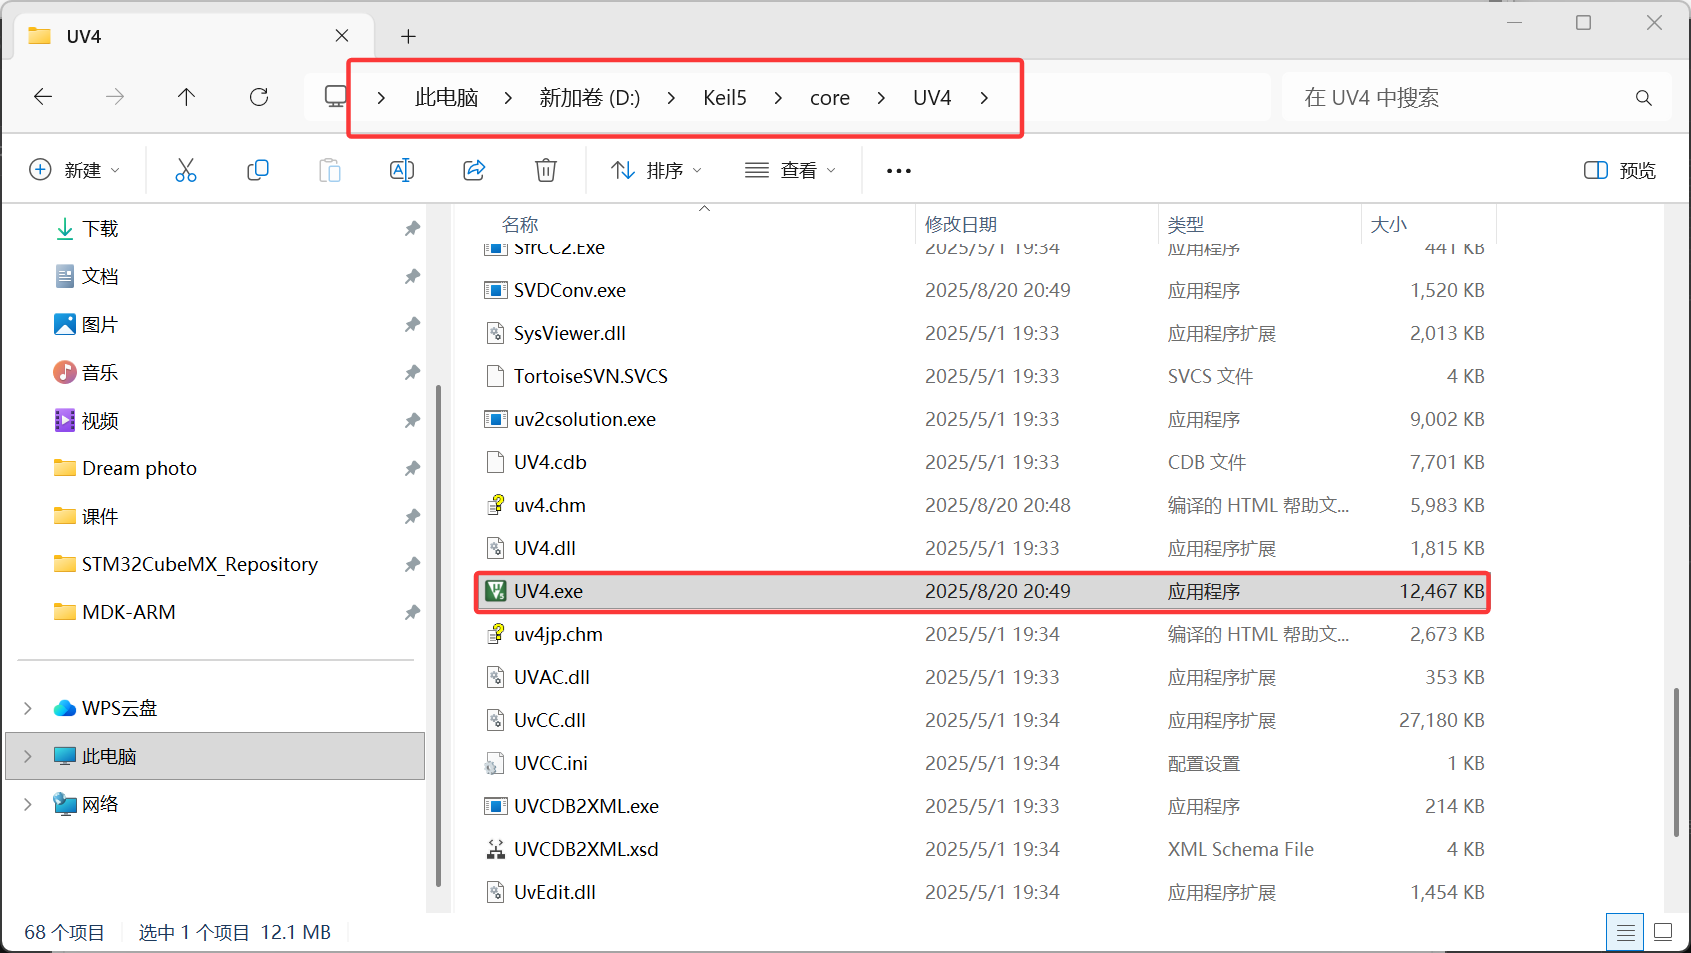1691x953 pixels.
Task: Navigate to core in address bar
Action: click(830, 98)
